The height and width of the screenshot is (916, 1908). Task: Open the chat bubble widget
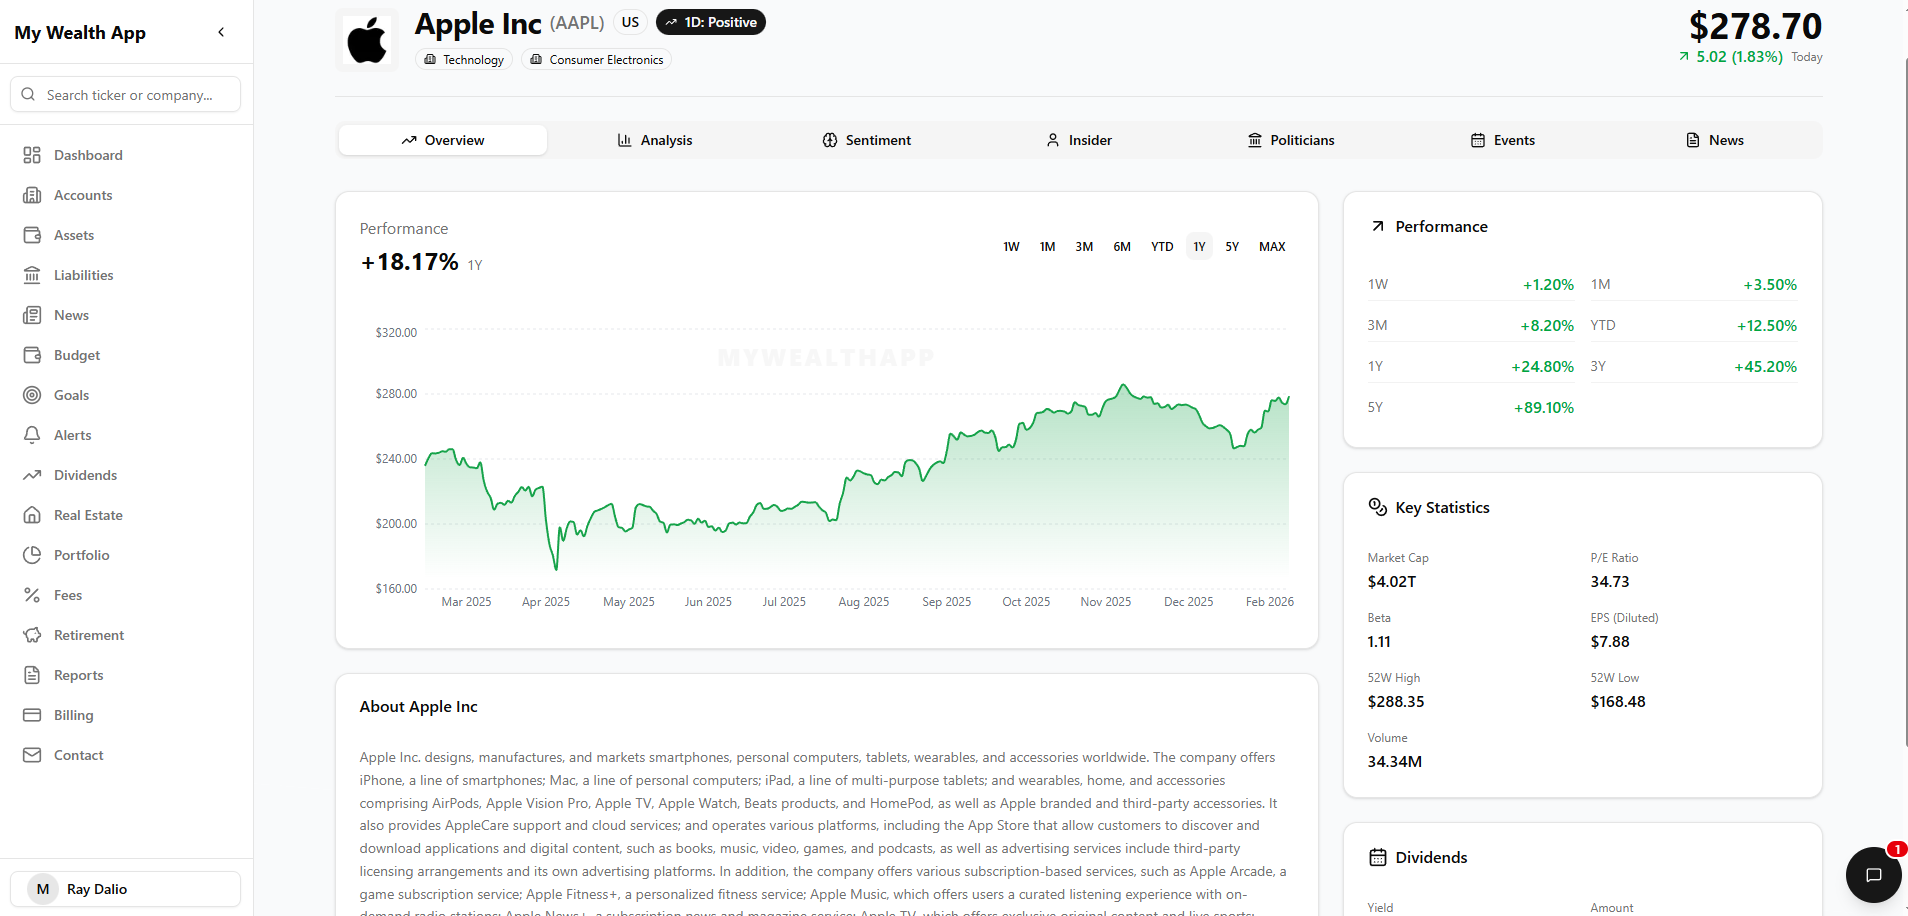(1874, 875)
